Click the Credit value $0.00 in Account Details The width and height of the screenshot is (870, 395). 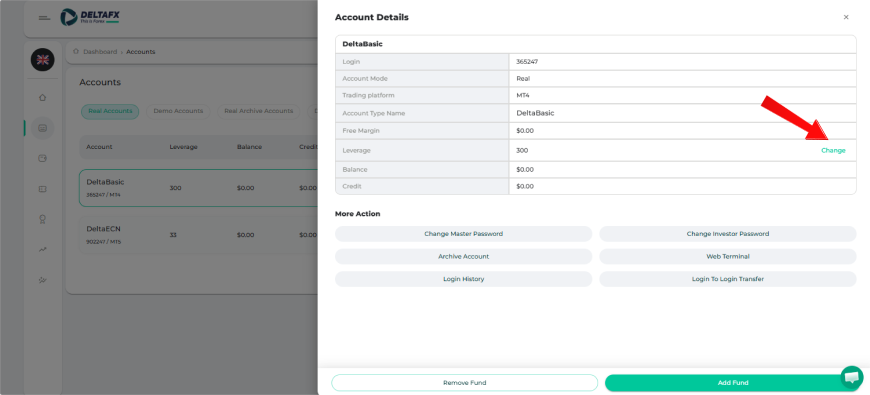tap(525, 186)
